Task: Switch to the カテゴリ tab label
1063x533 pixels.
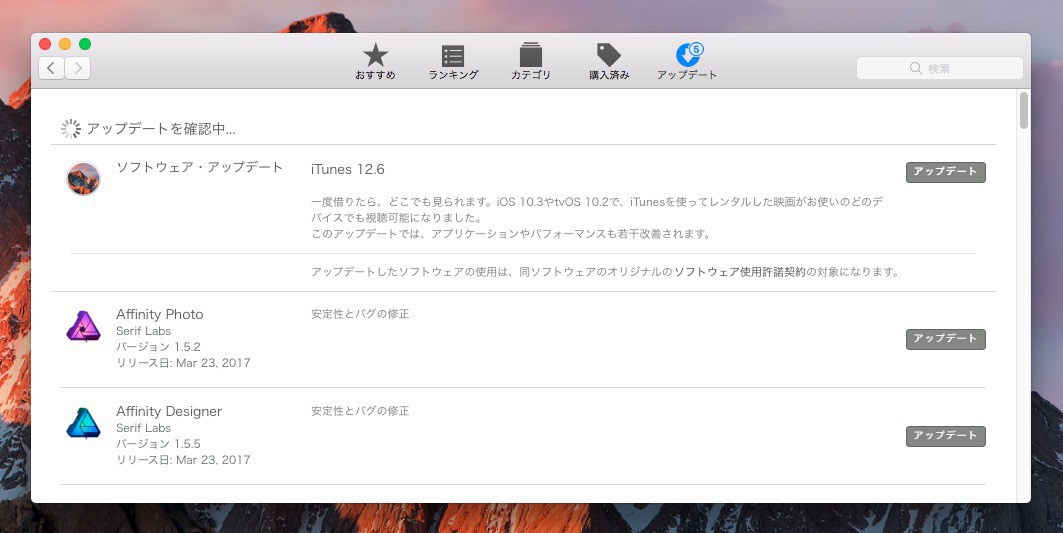Action: (x=531, y=75)
